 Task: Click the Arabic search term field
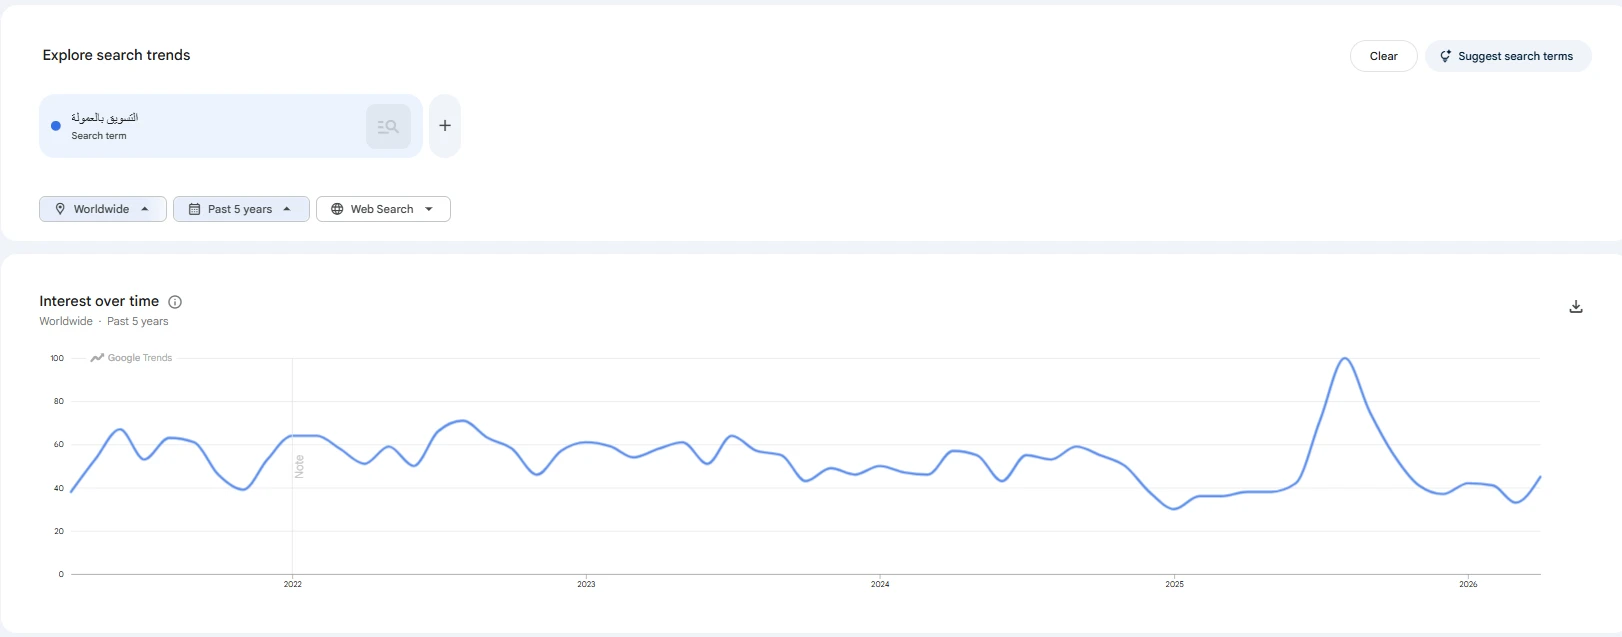(203, 126)
